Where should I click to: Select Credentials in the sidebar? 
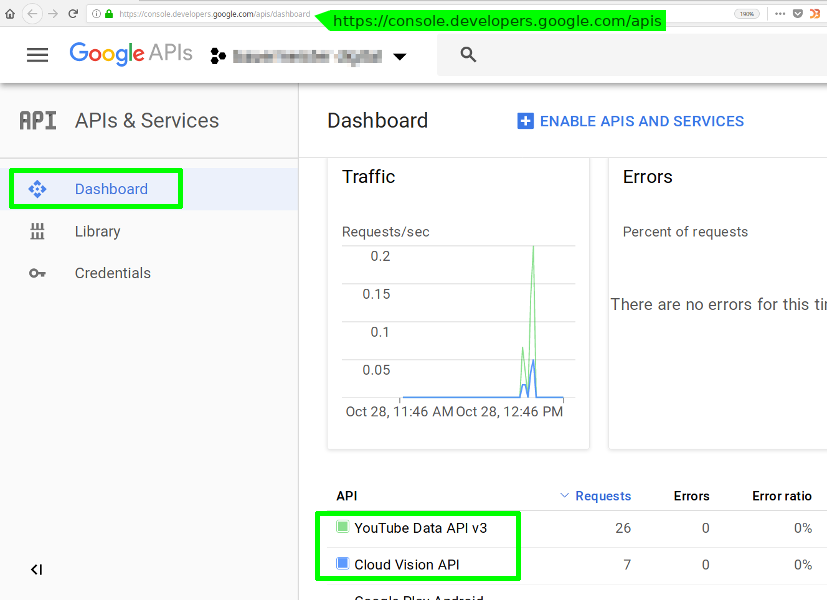112,272
